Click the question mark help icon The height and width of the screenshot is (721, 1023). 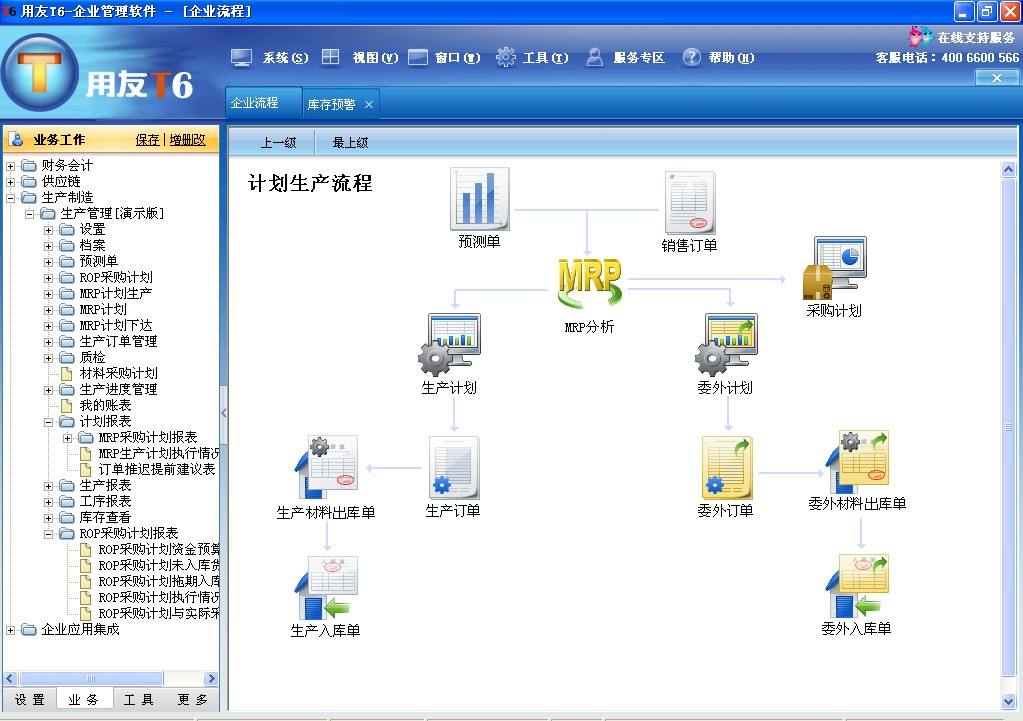pyautogui.click(x=692, y=57)
